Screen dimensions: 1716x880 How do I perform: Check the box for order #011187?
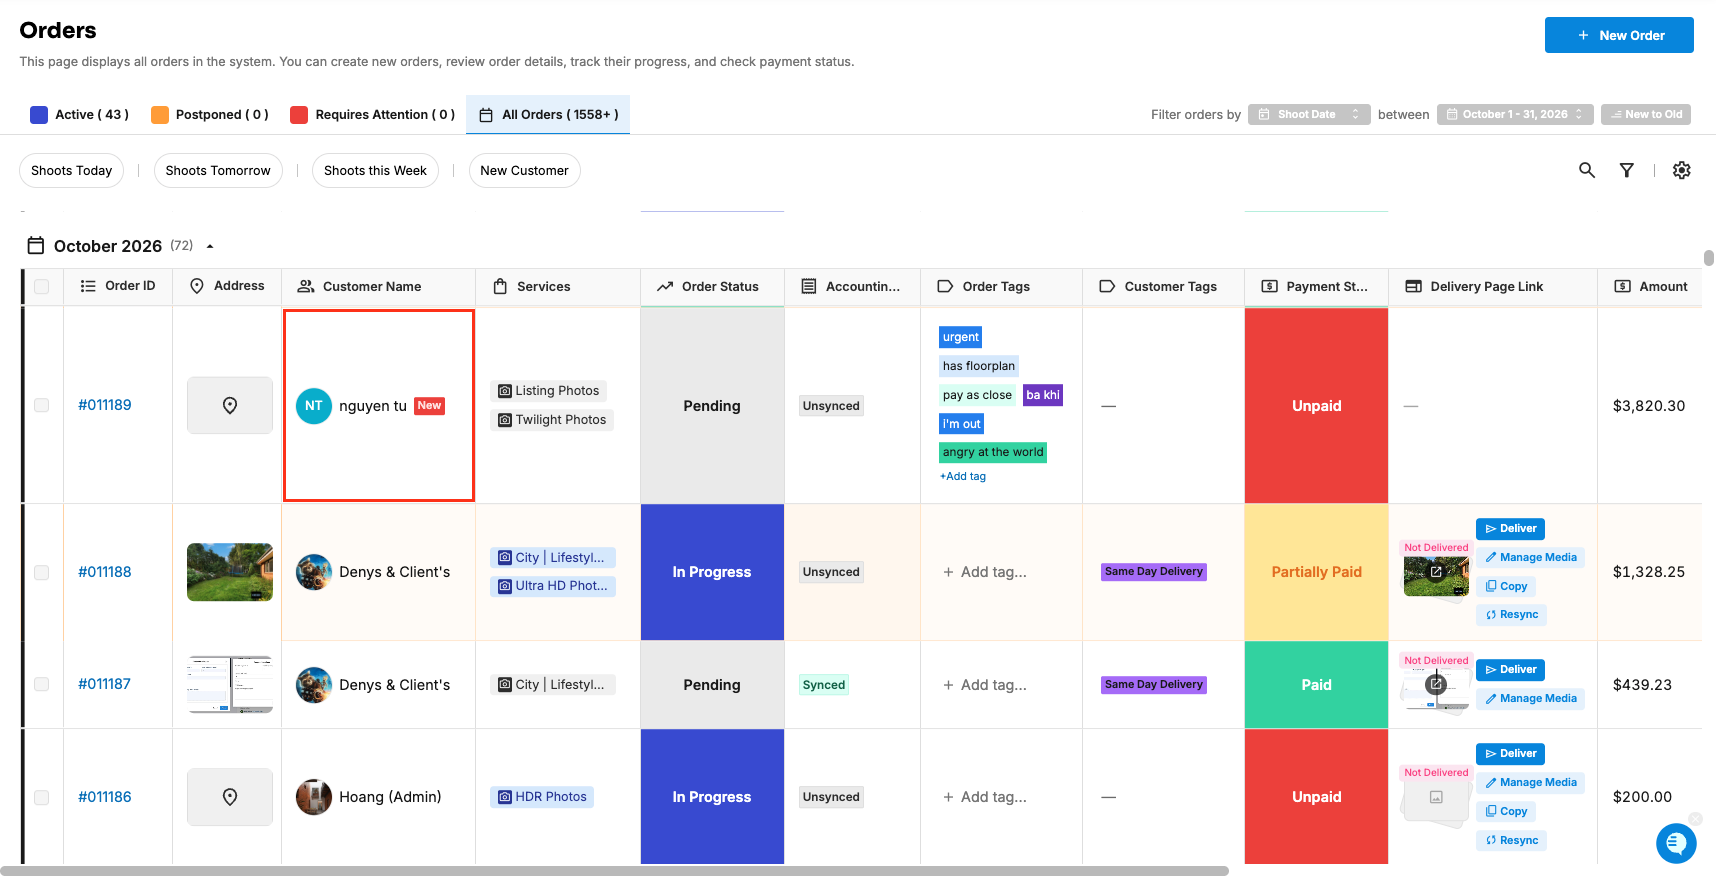[42, 684]
